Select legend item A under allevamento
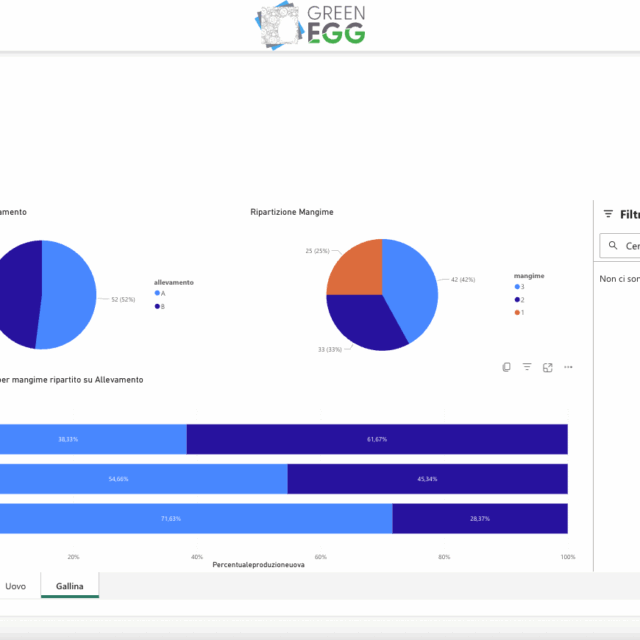The image size is (640, 640). [160, 293]
